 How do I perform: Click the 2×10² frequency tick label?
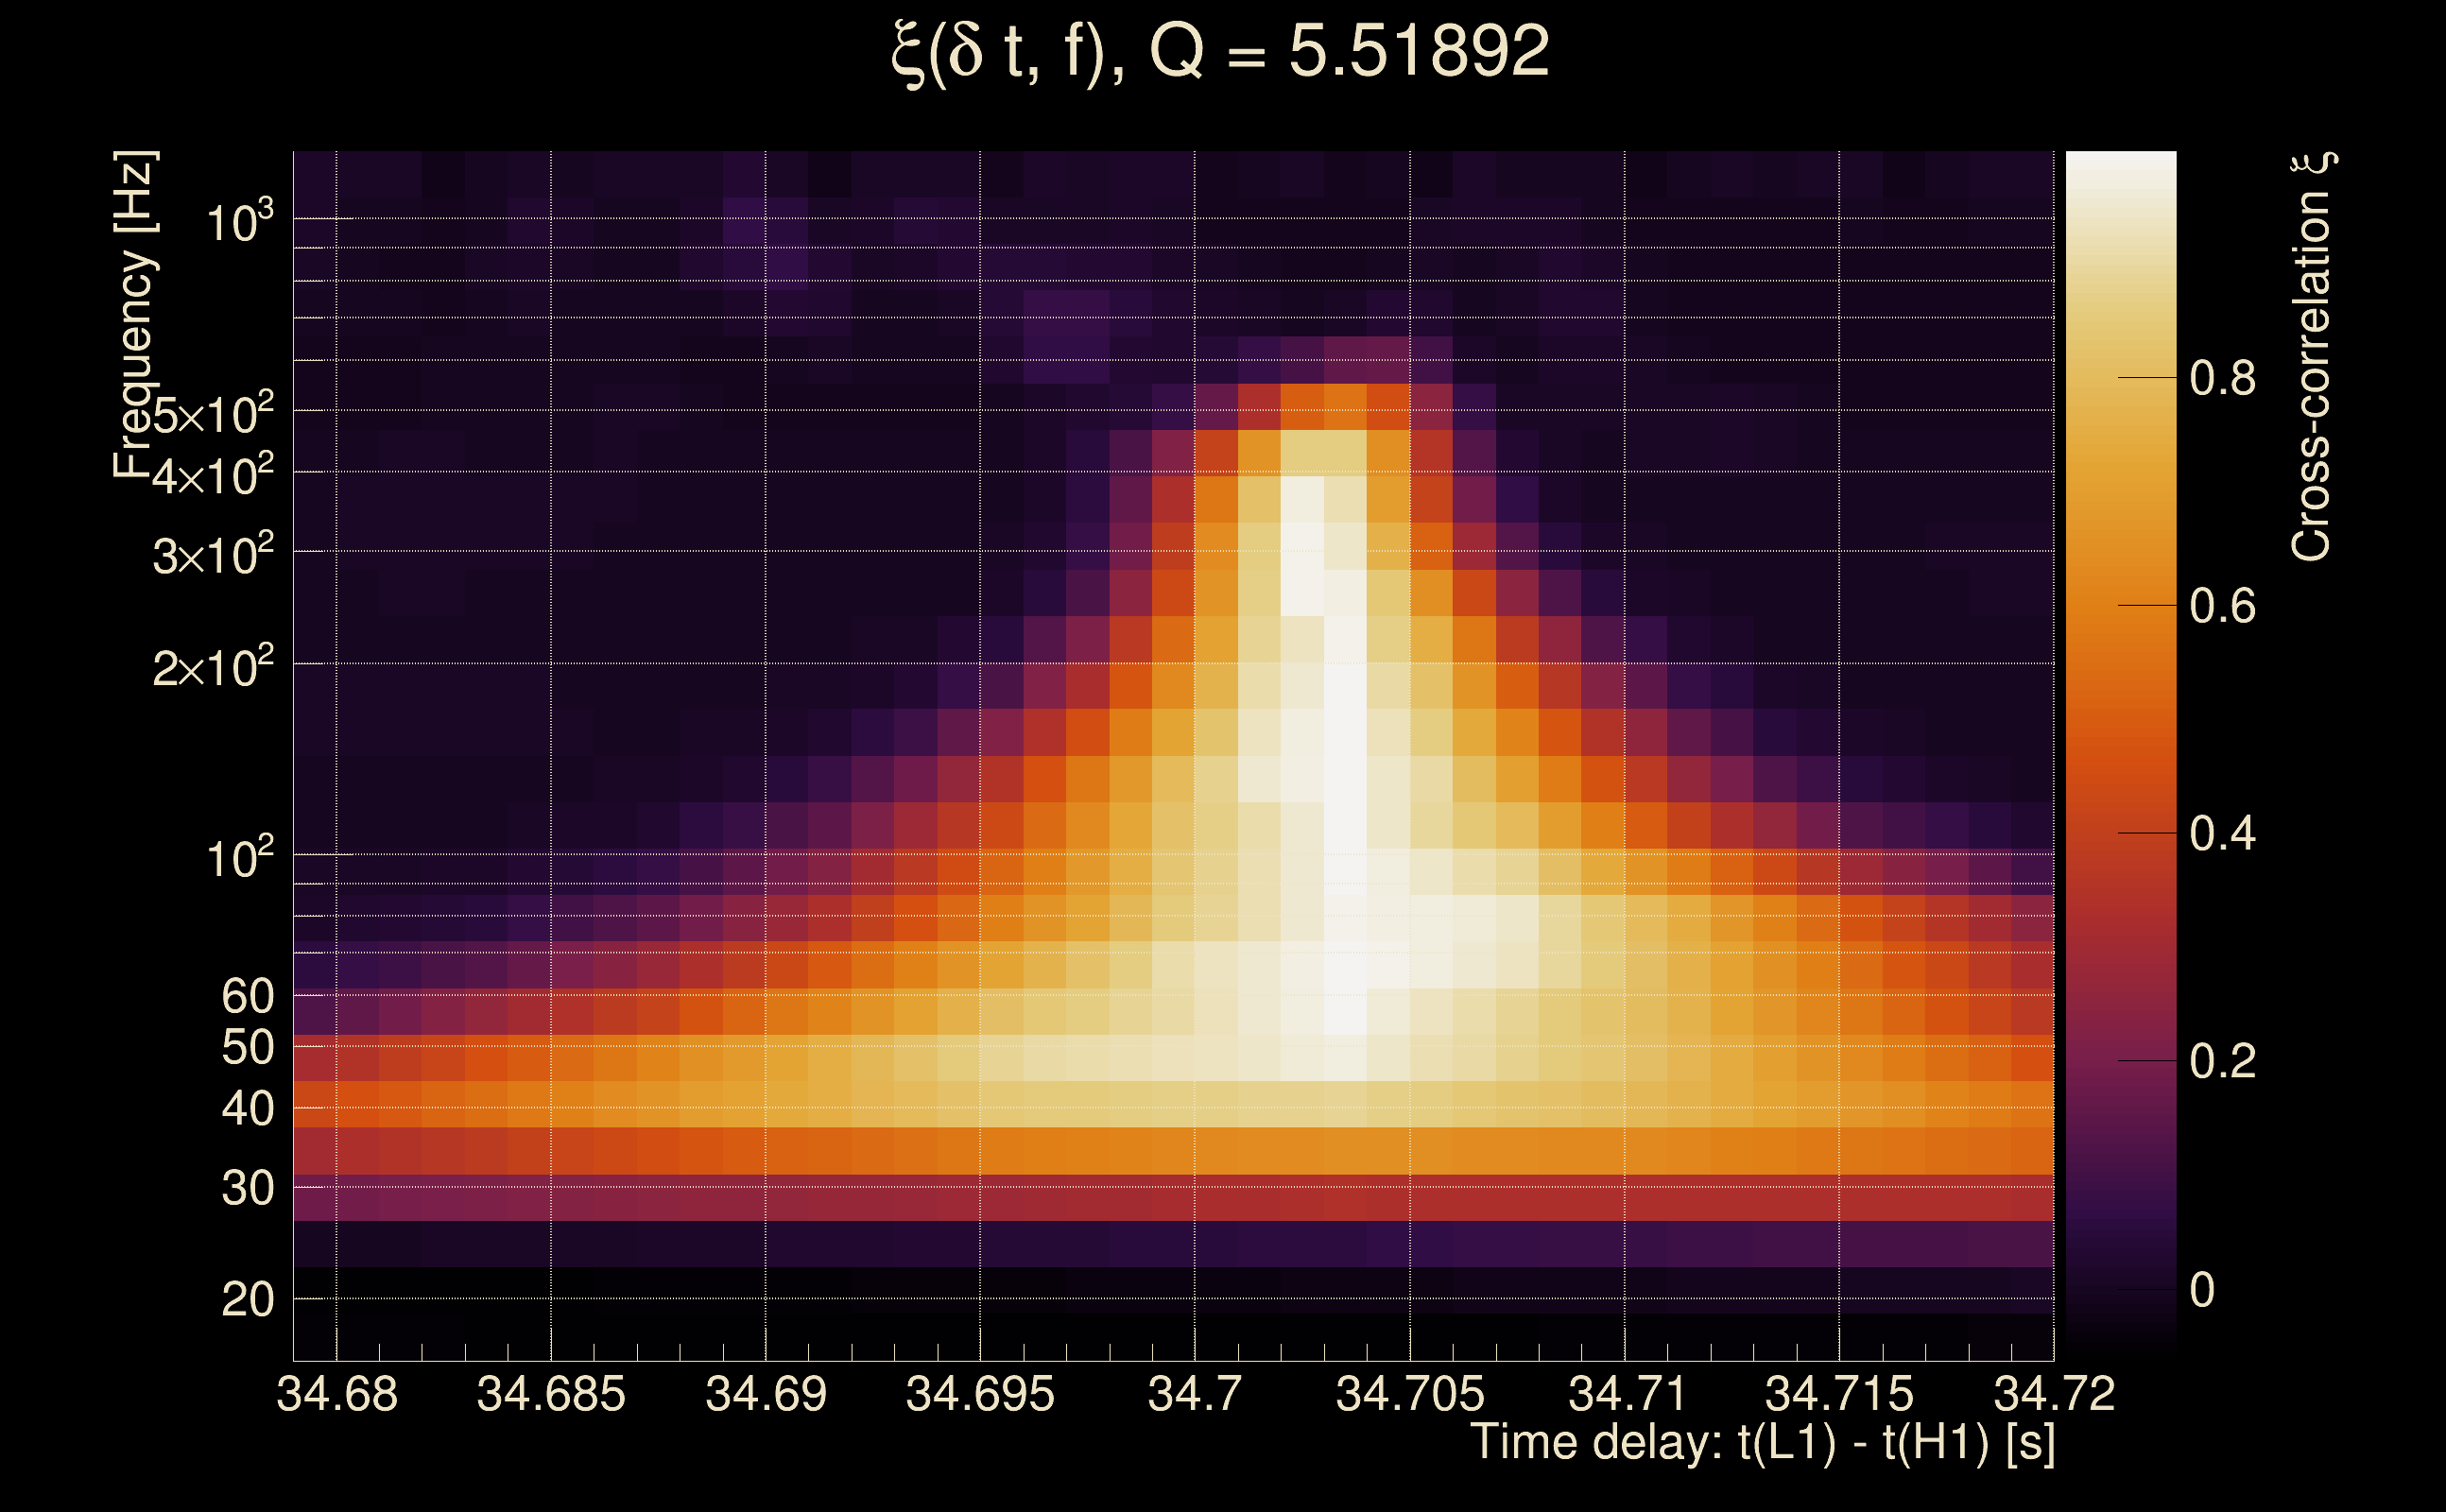point(213,667)
